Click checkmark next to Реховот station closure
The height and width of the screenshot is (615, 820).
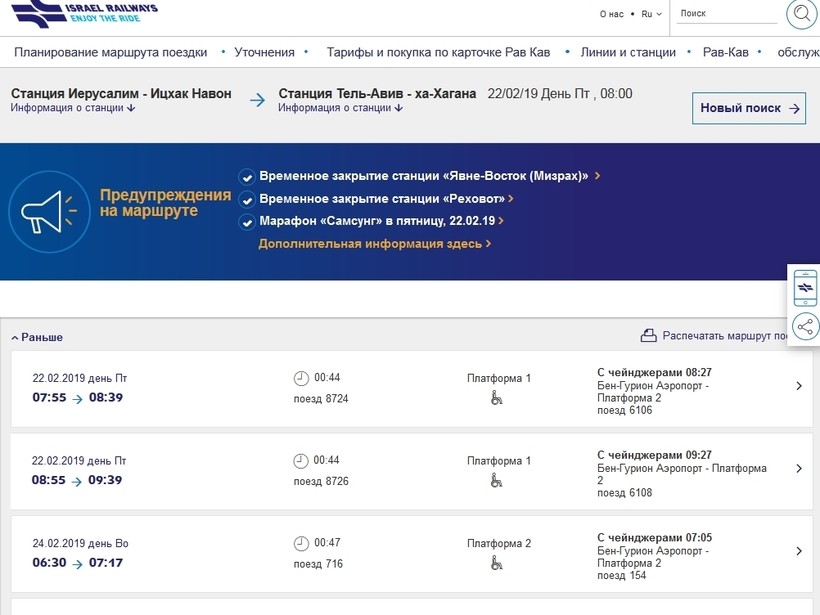pos(247,199)
